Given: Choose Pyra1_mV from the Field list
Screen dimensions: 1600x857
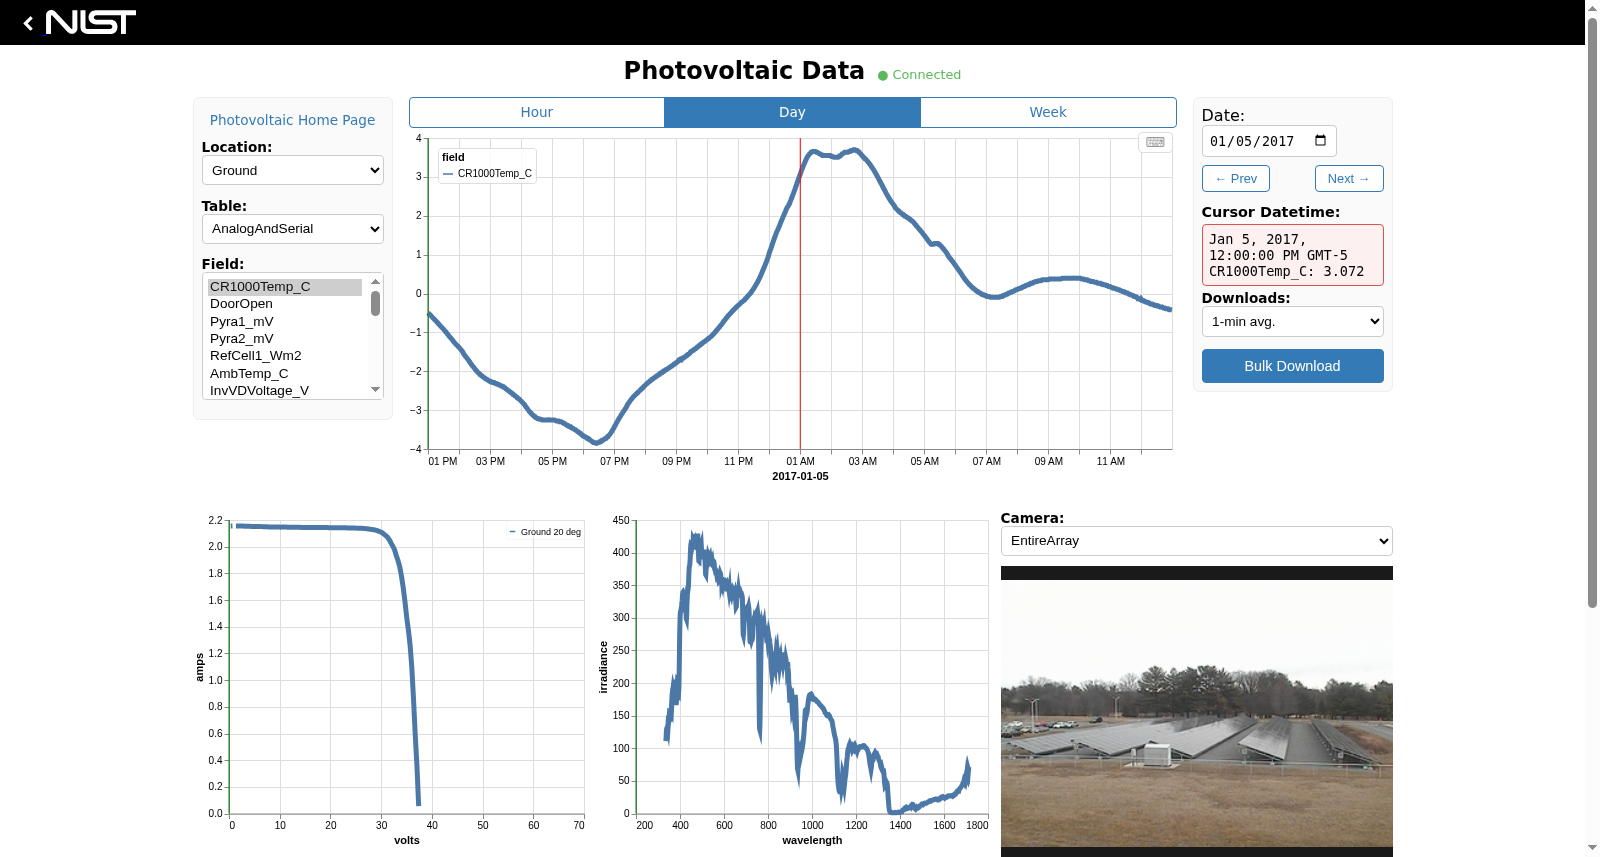Looking at the screenshot, I should pyautogui.click(x=285, y=322).
